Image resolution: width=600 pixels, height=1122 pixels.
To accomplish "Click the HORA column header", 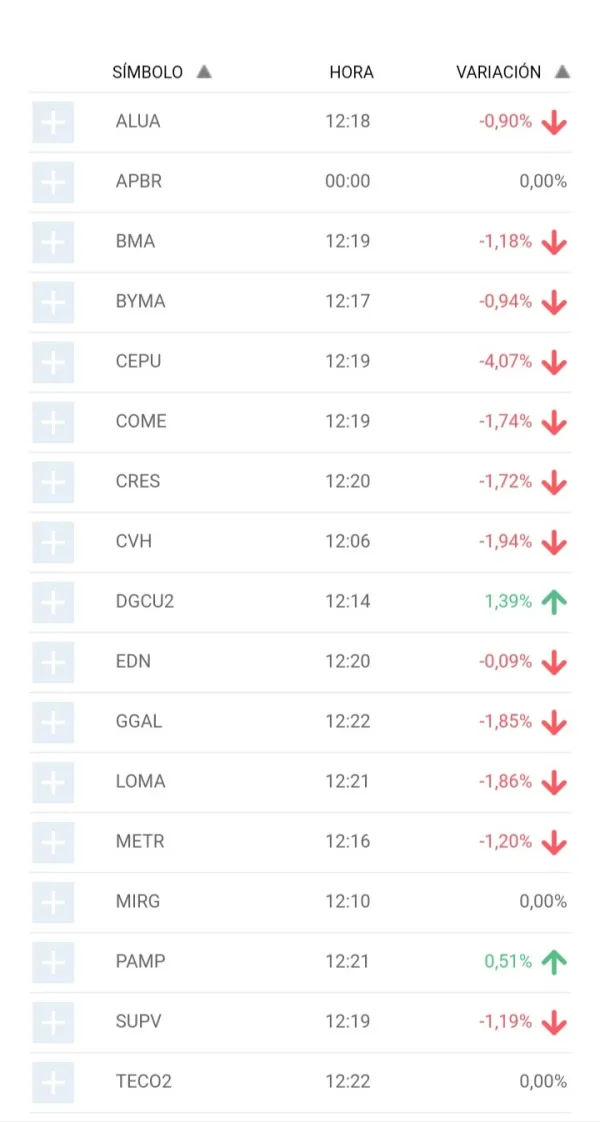I will point(351,72).
